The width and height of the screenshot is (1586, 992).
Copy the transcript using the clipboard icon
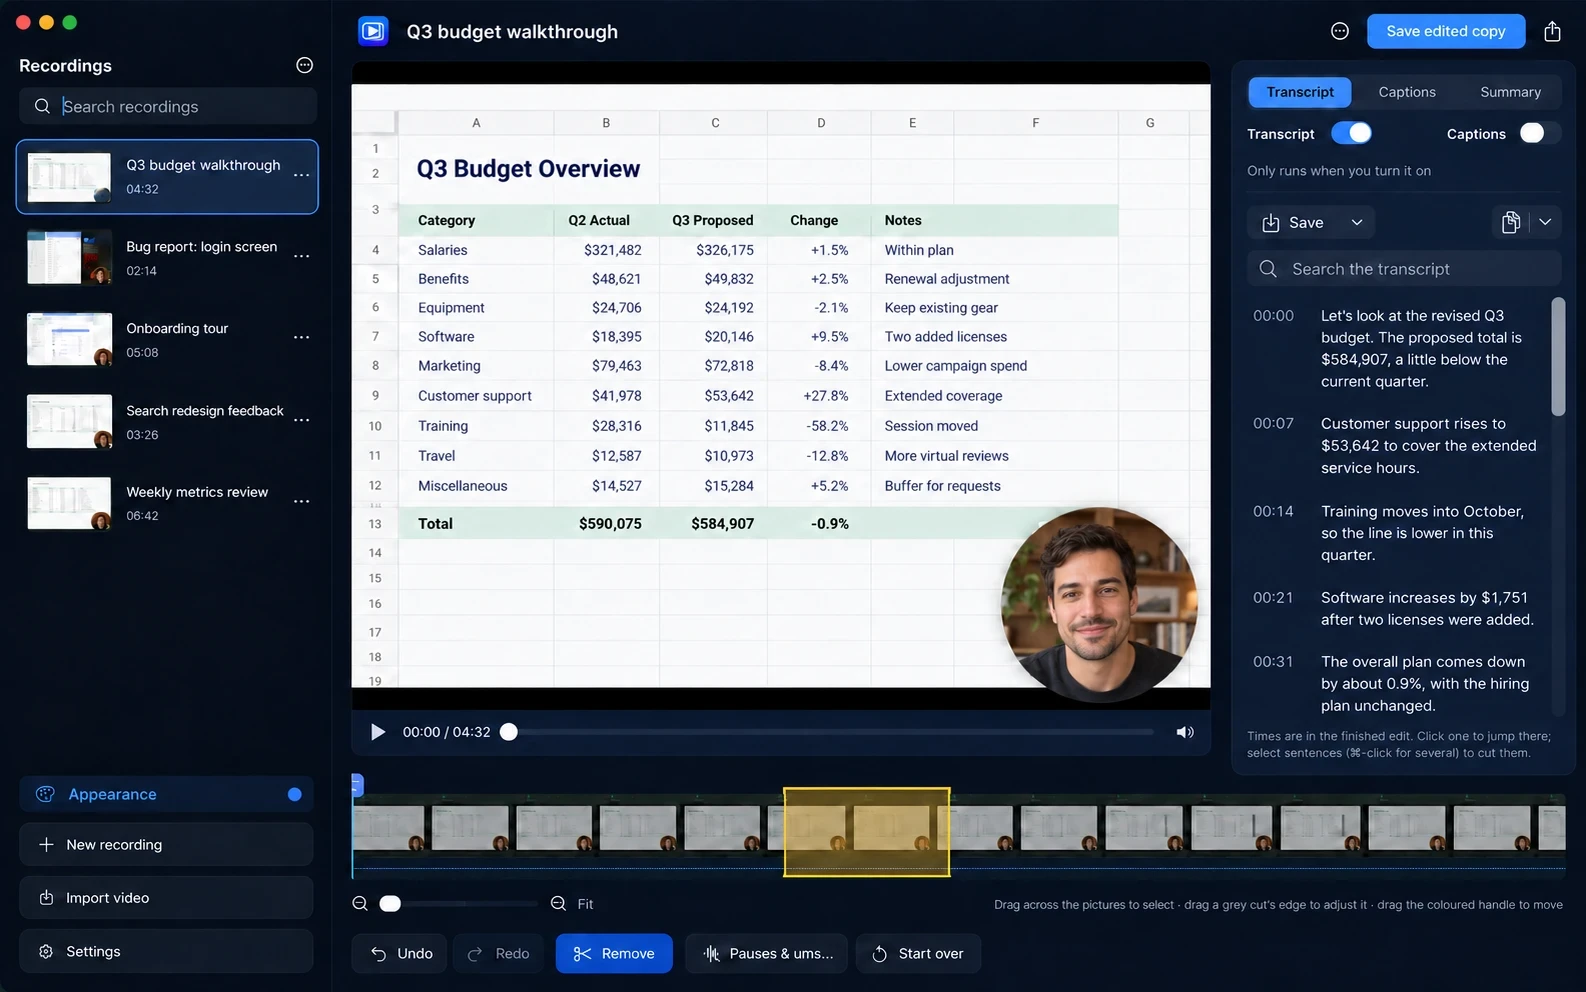1510,222
